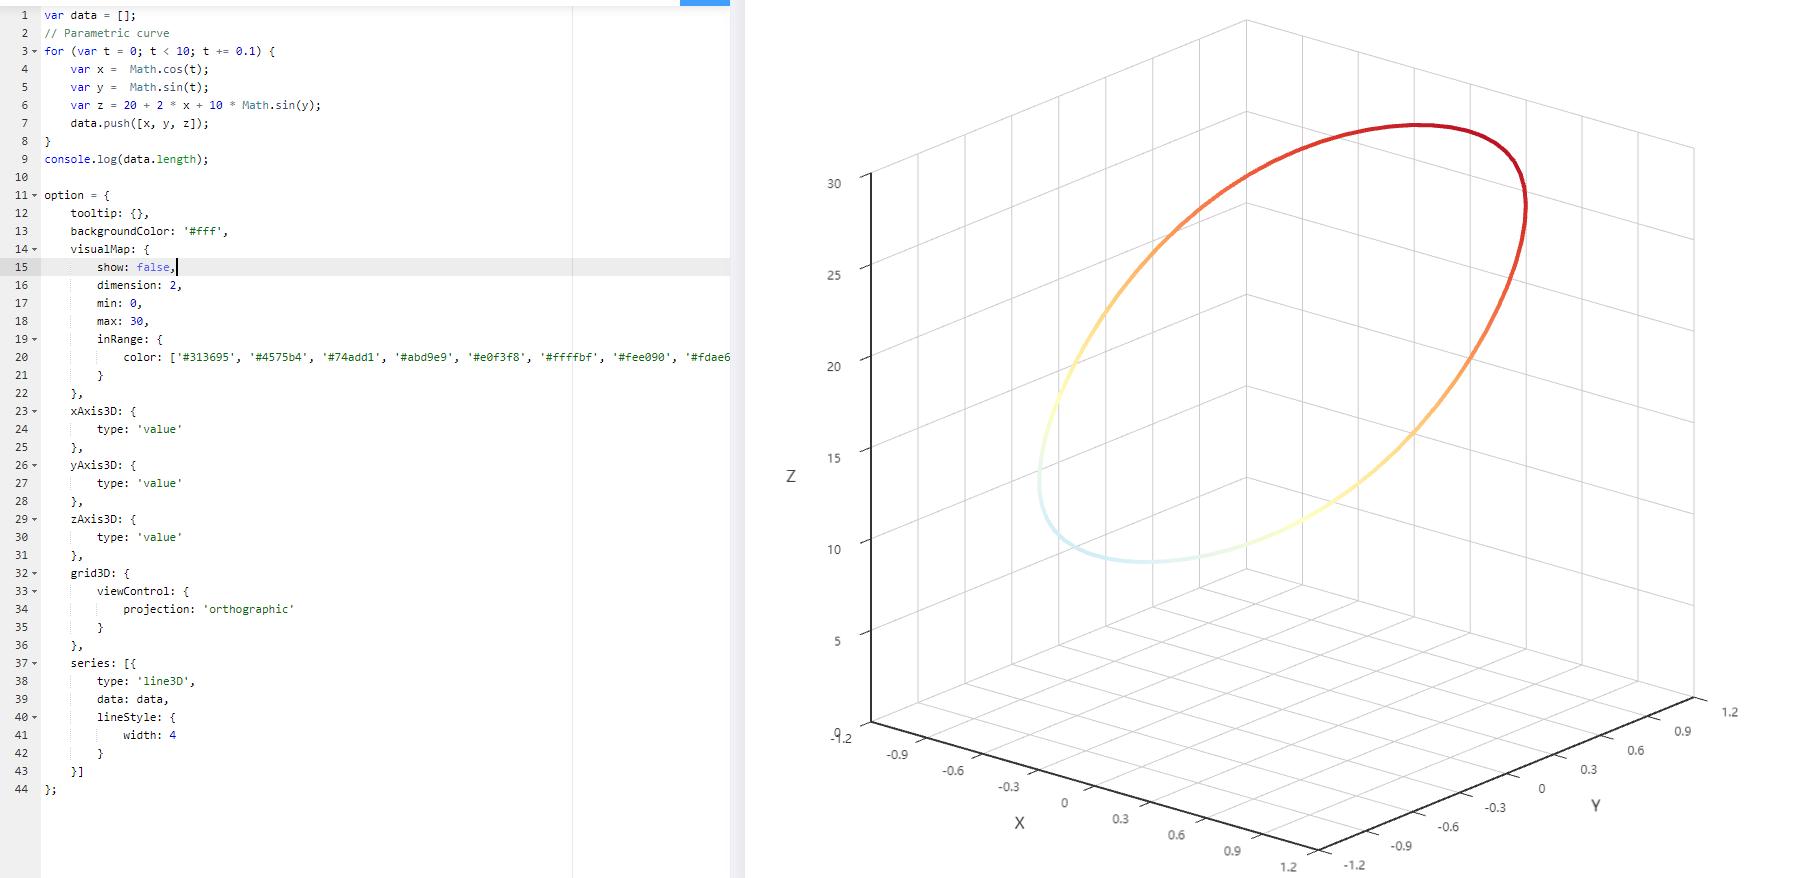1816x878 pixels.
Task: Fold the inRange block at line 19
Action: tap(34, 339)
